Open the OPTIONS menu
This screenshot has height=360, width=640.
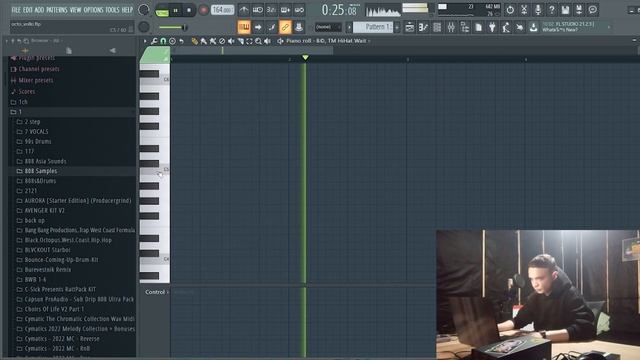coord(93,10)
